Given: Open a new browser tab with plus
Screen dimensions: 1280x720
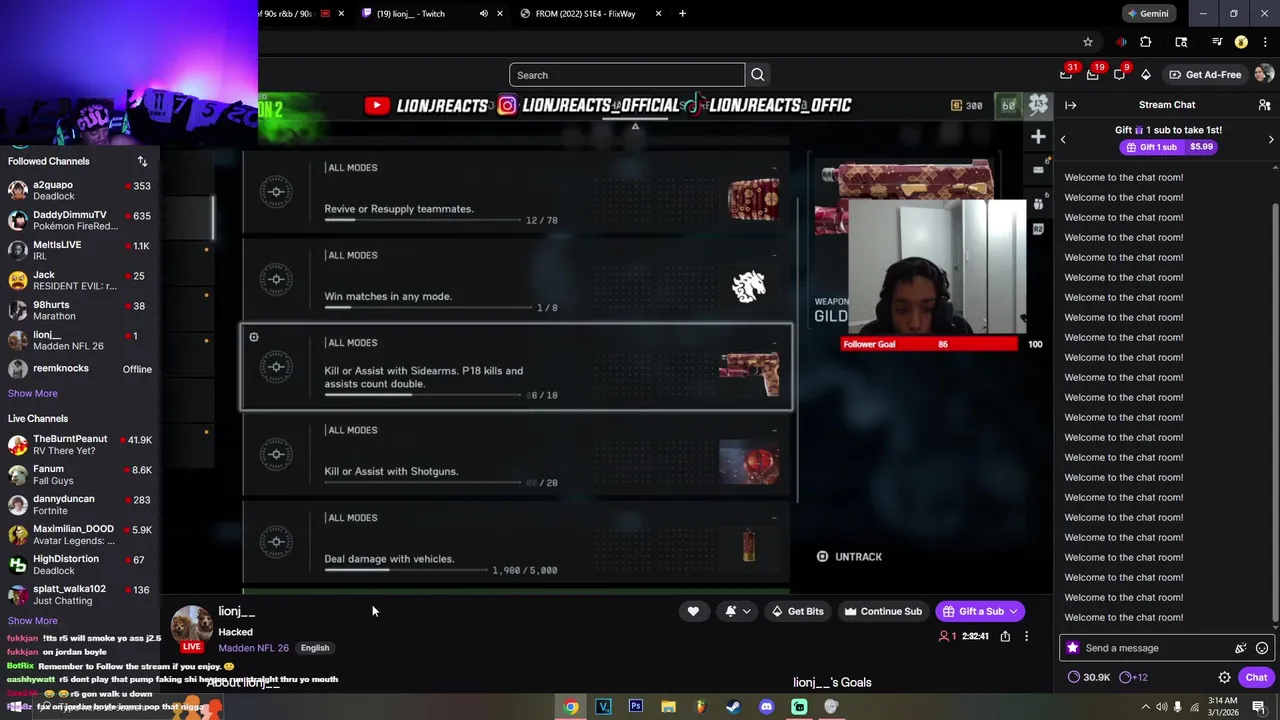Looking at the screenshot, I should 682,14.
